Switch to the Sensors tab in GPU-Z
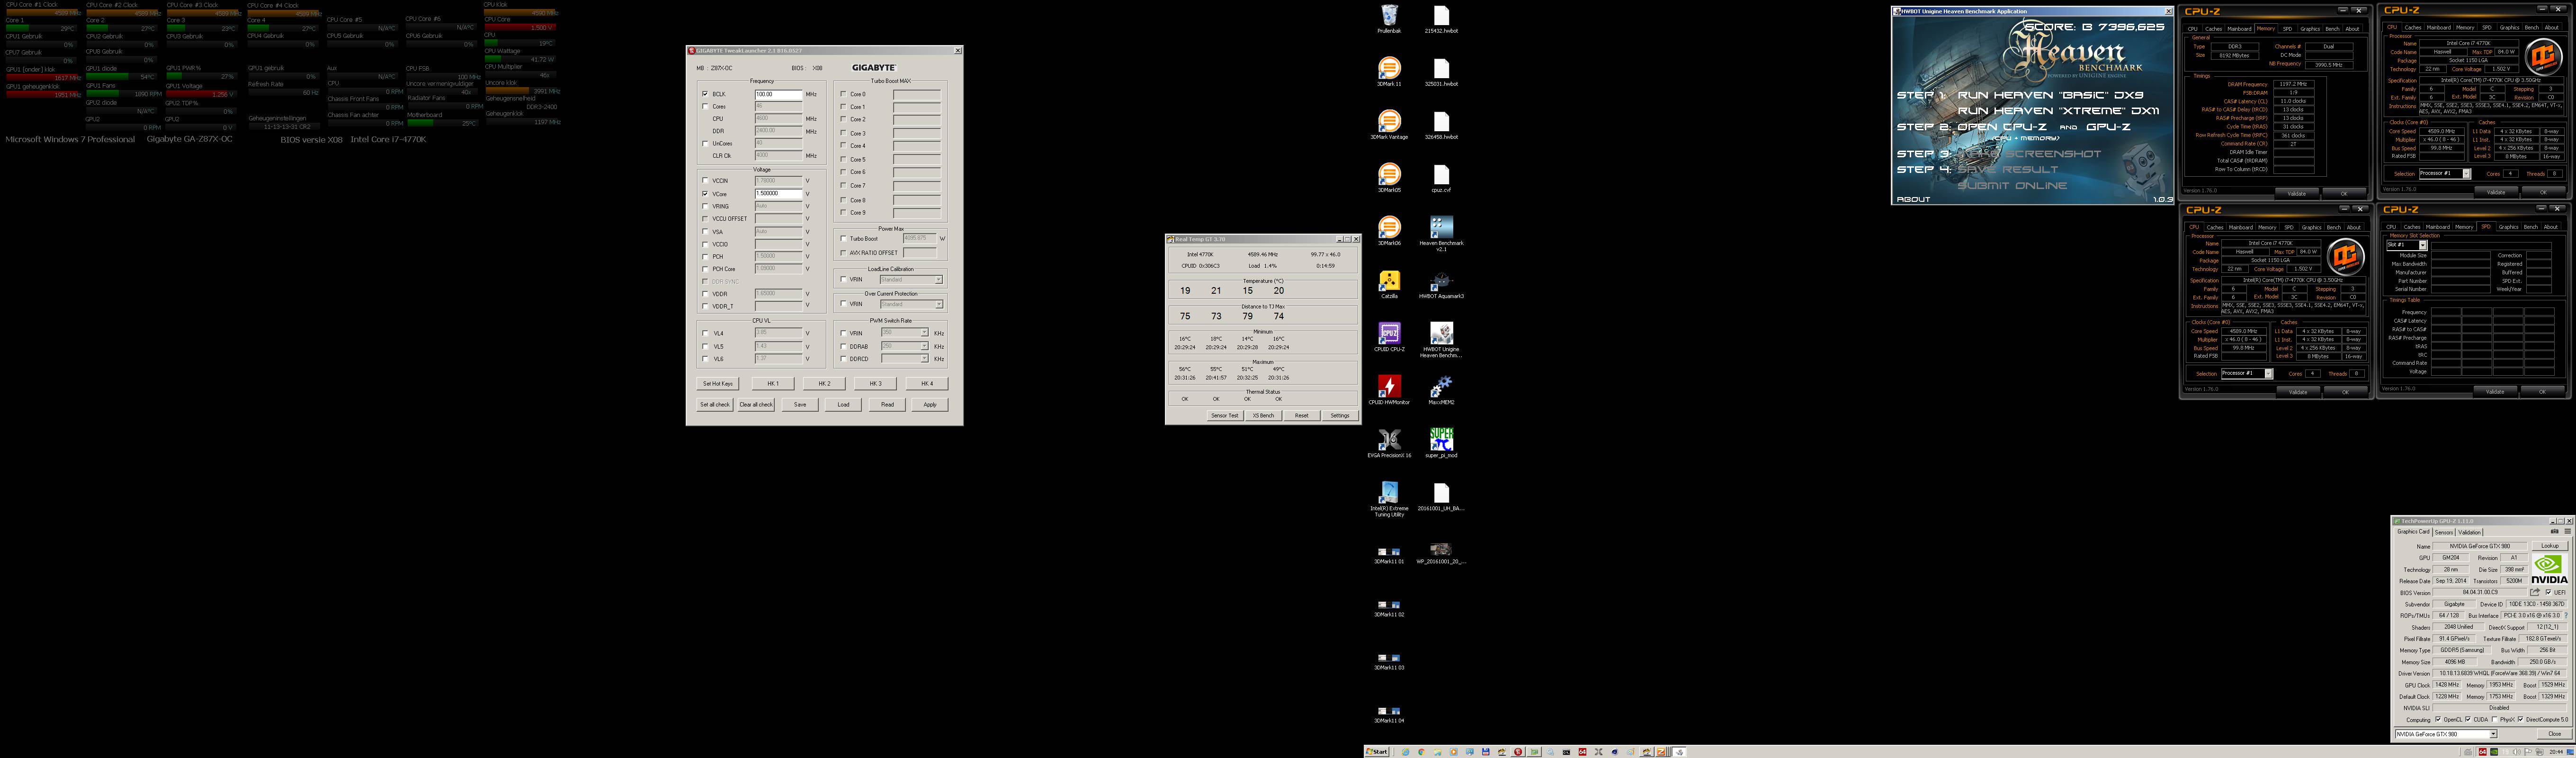This screenshot has width=2576, height=758. coord(2444,532)
